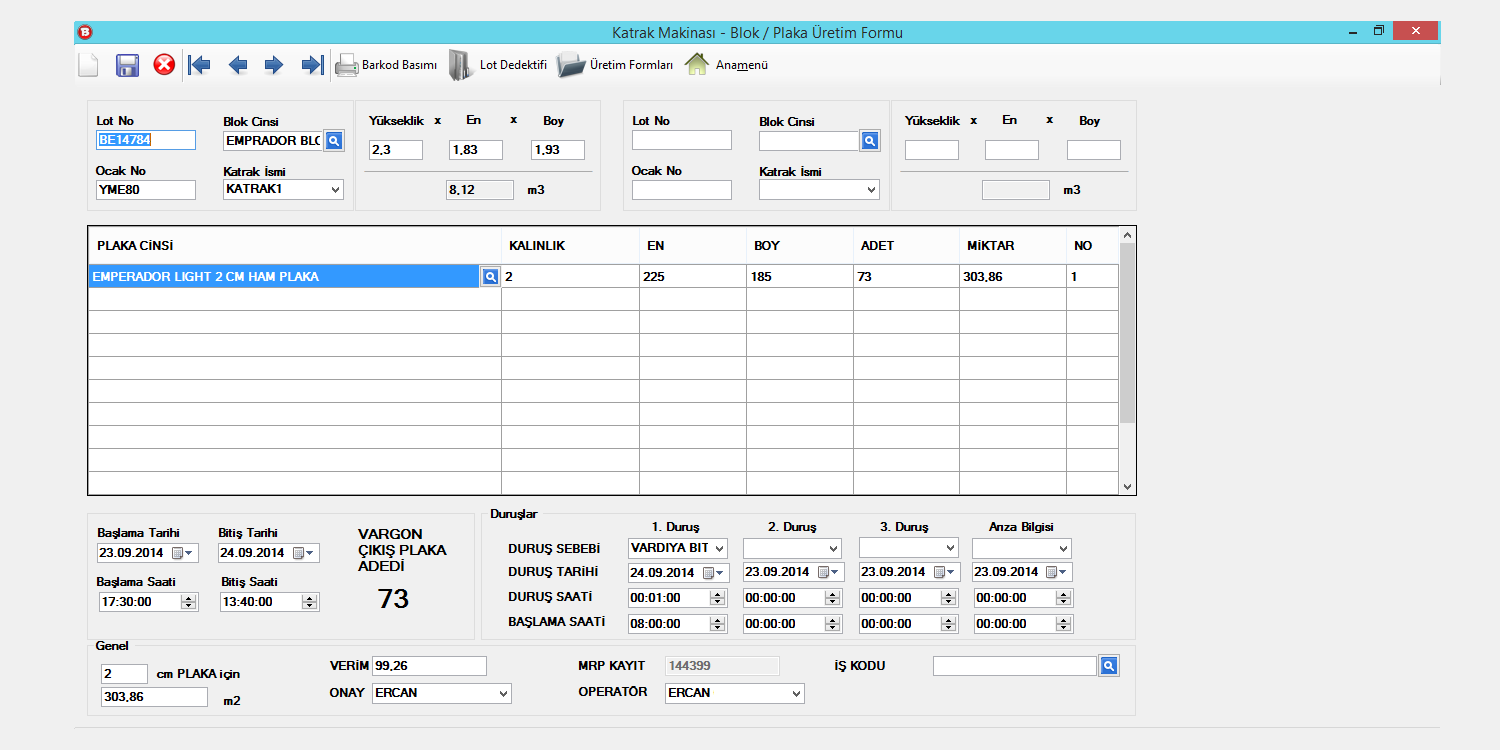
Task: Expand the KATRAK1 machine dropdown
Action: (x=335, y=189)
